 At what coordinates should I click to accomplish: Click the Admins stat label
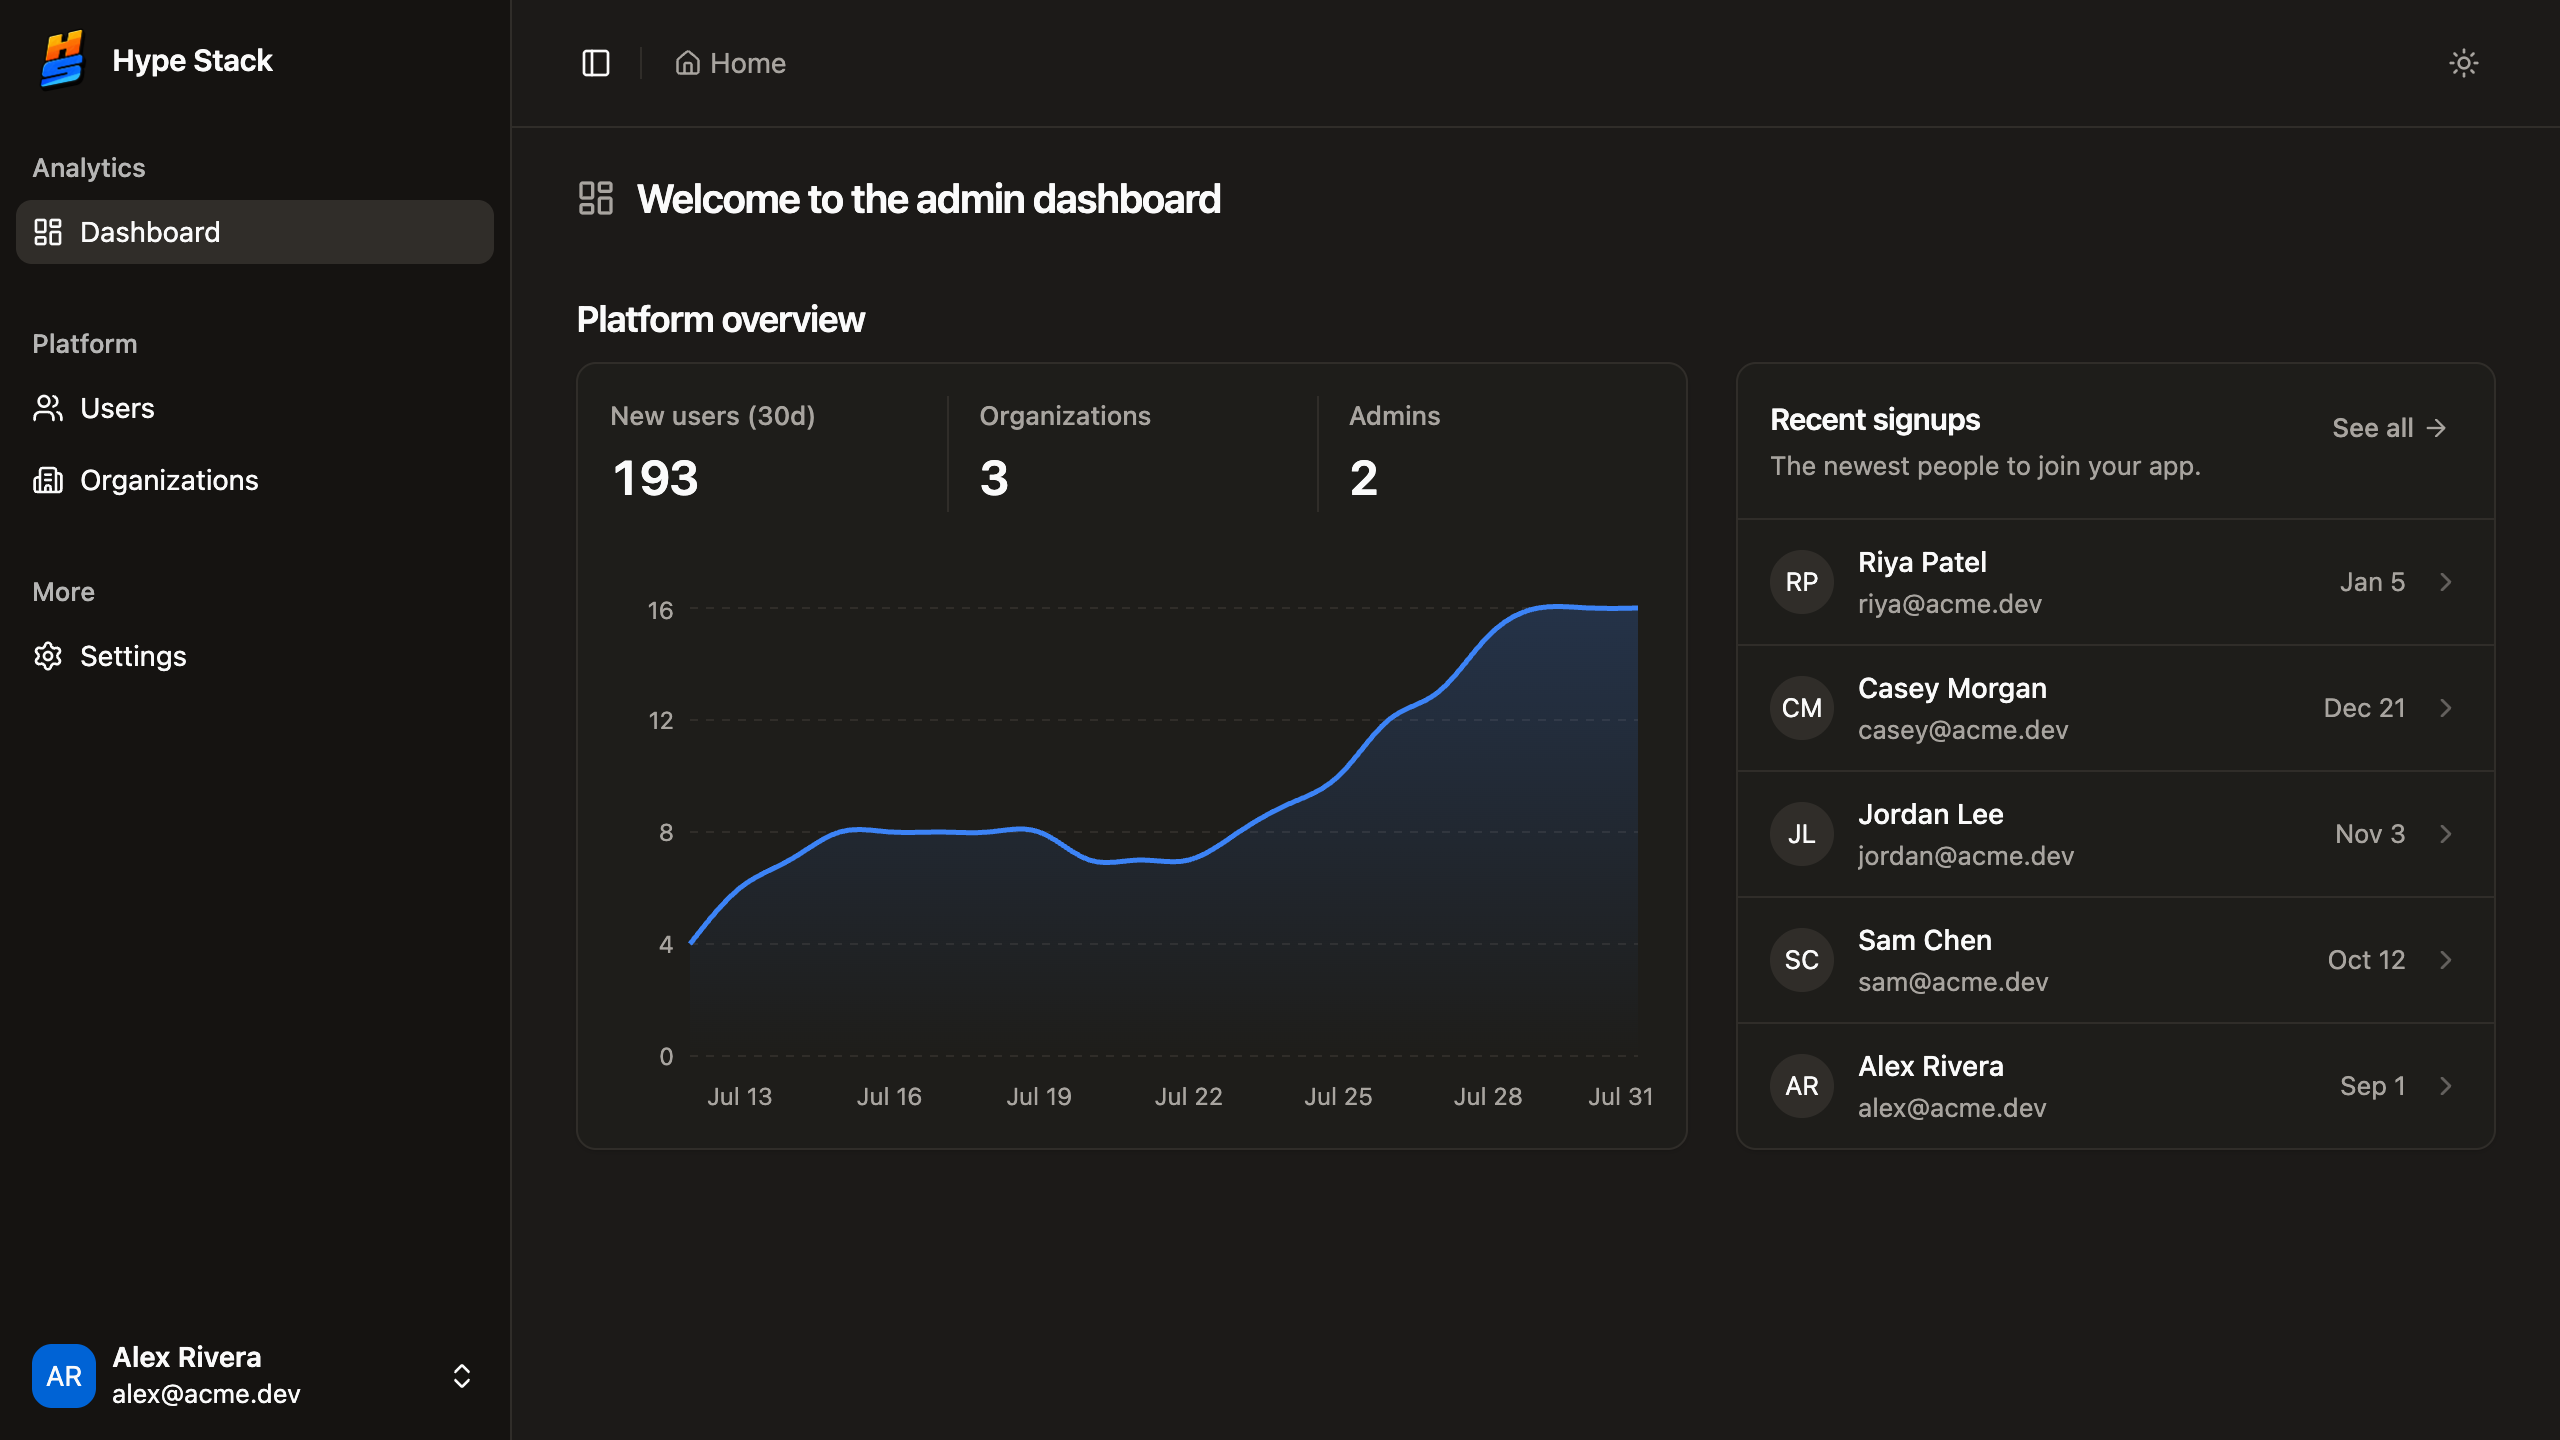(x=1395, y=416)
